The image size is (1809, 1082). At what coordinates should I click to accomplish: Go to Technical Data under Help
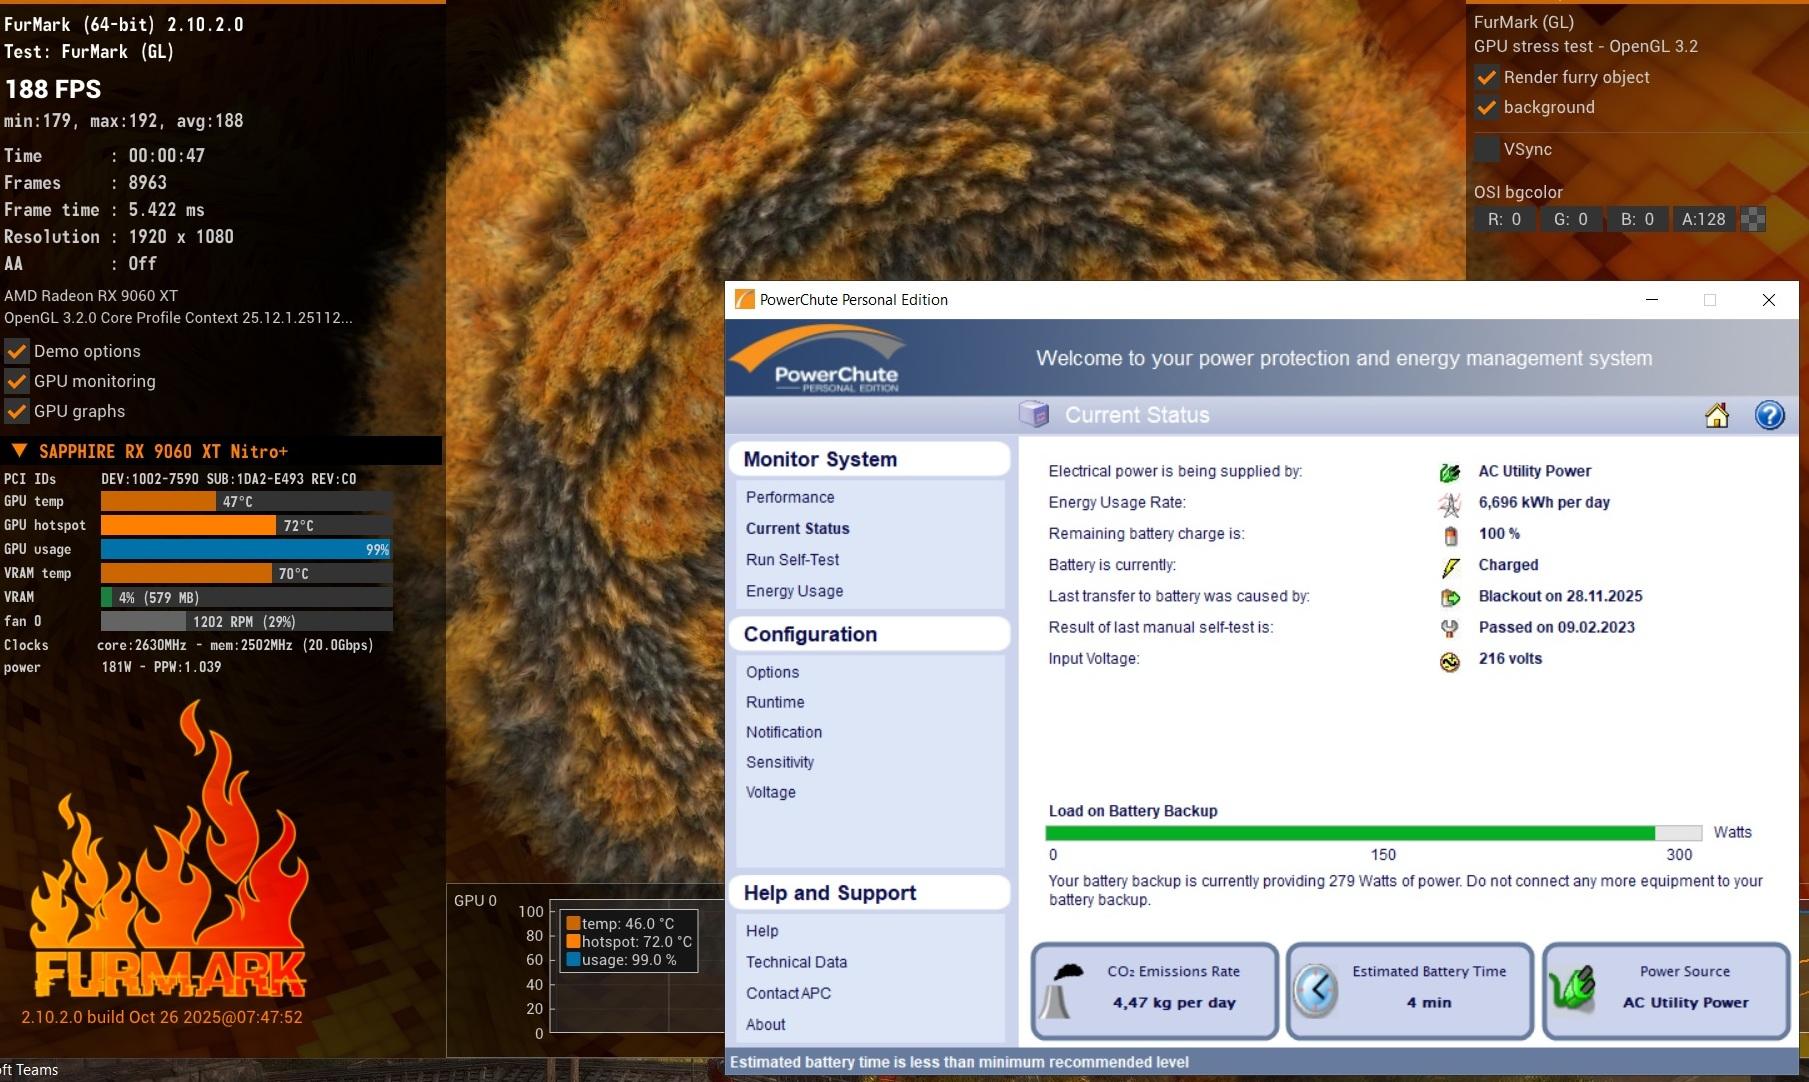[x=796, y=962]
